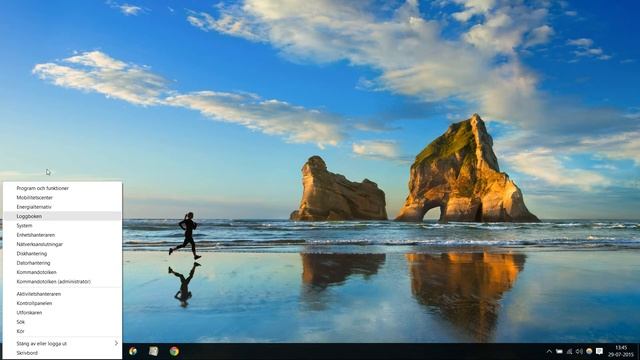
Task: Open Nätverksanslutningar
Action: pos(62,244)
